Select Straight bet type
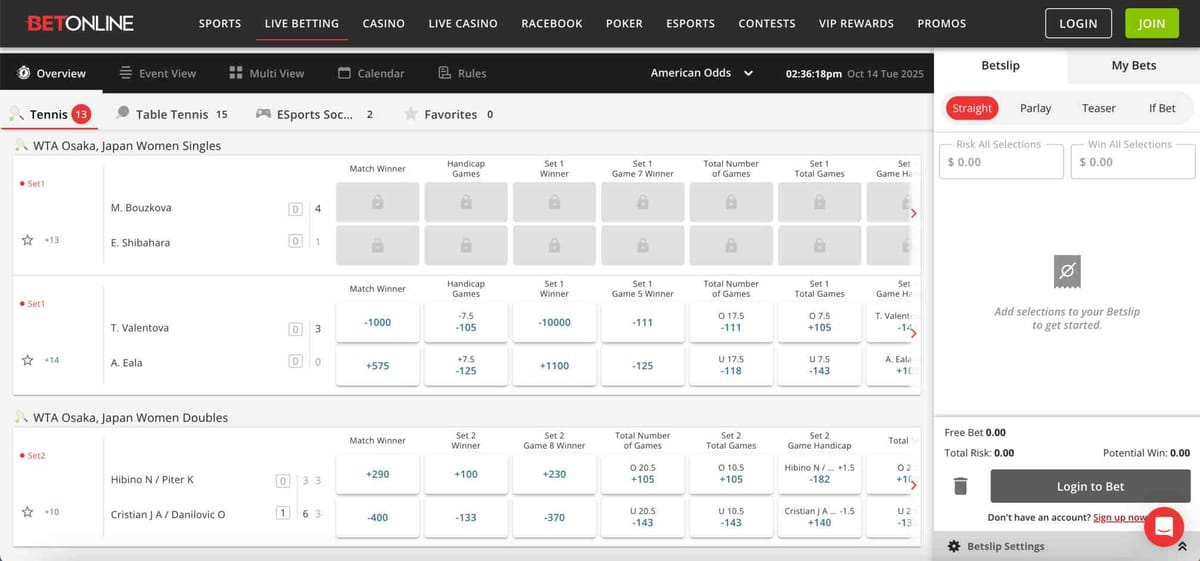Viewport: 1200px width, 561px height. pos(972,108)
